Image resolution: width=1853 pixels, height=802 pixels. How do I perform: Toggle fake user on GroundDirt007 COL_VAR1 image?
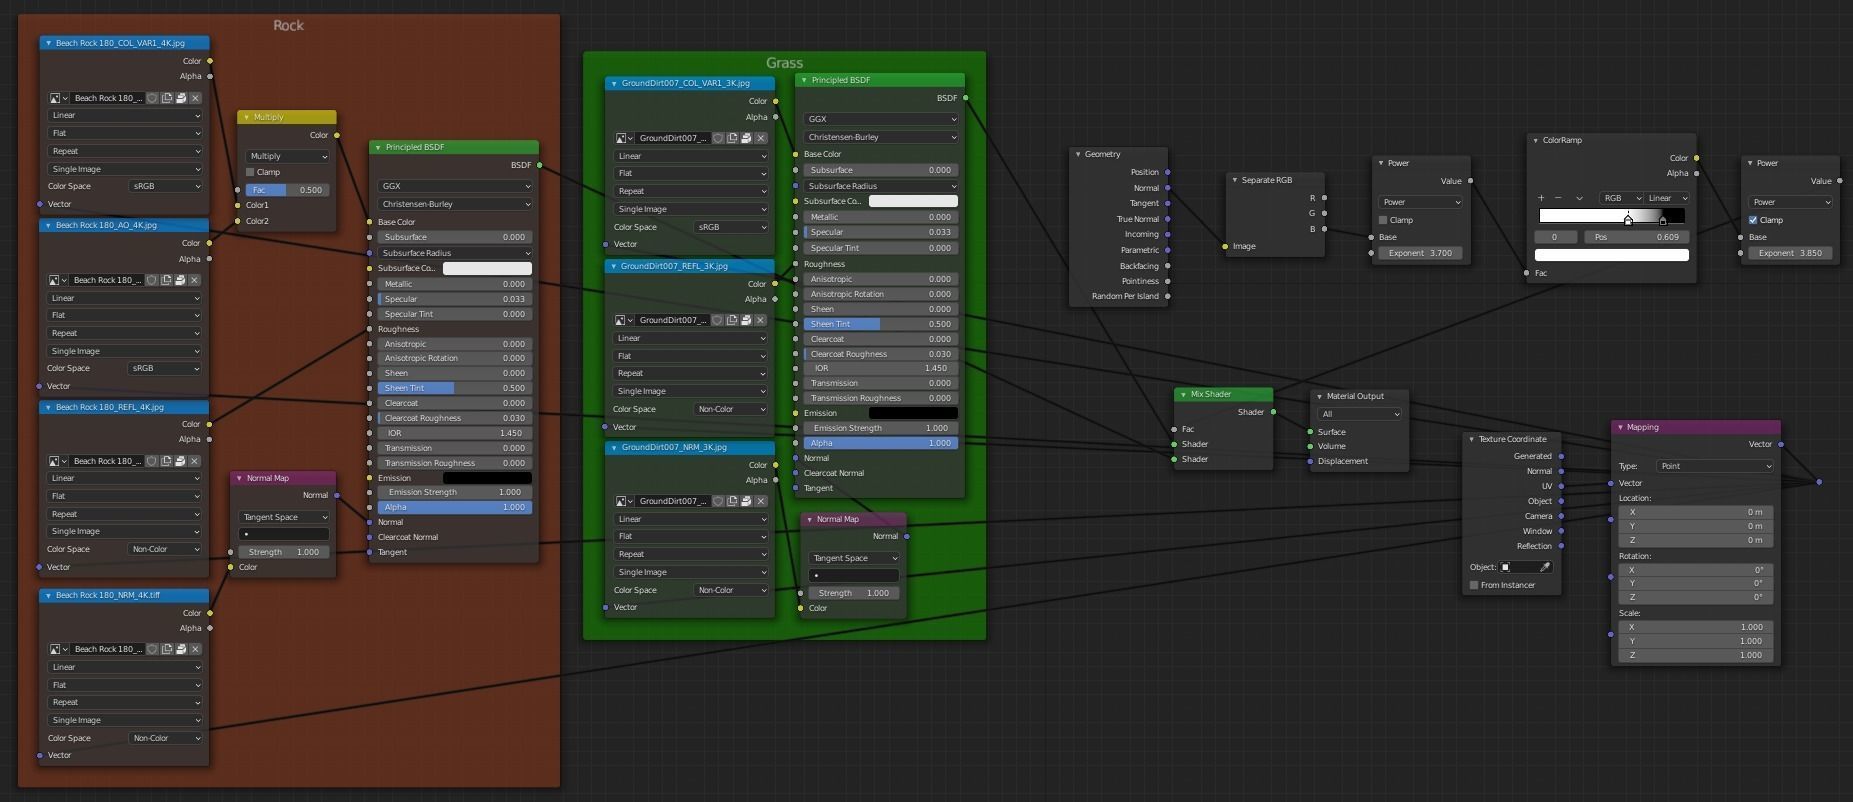point(718,138)
